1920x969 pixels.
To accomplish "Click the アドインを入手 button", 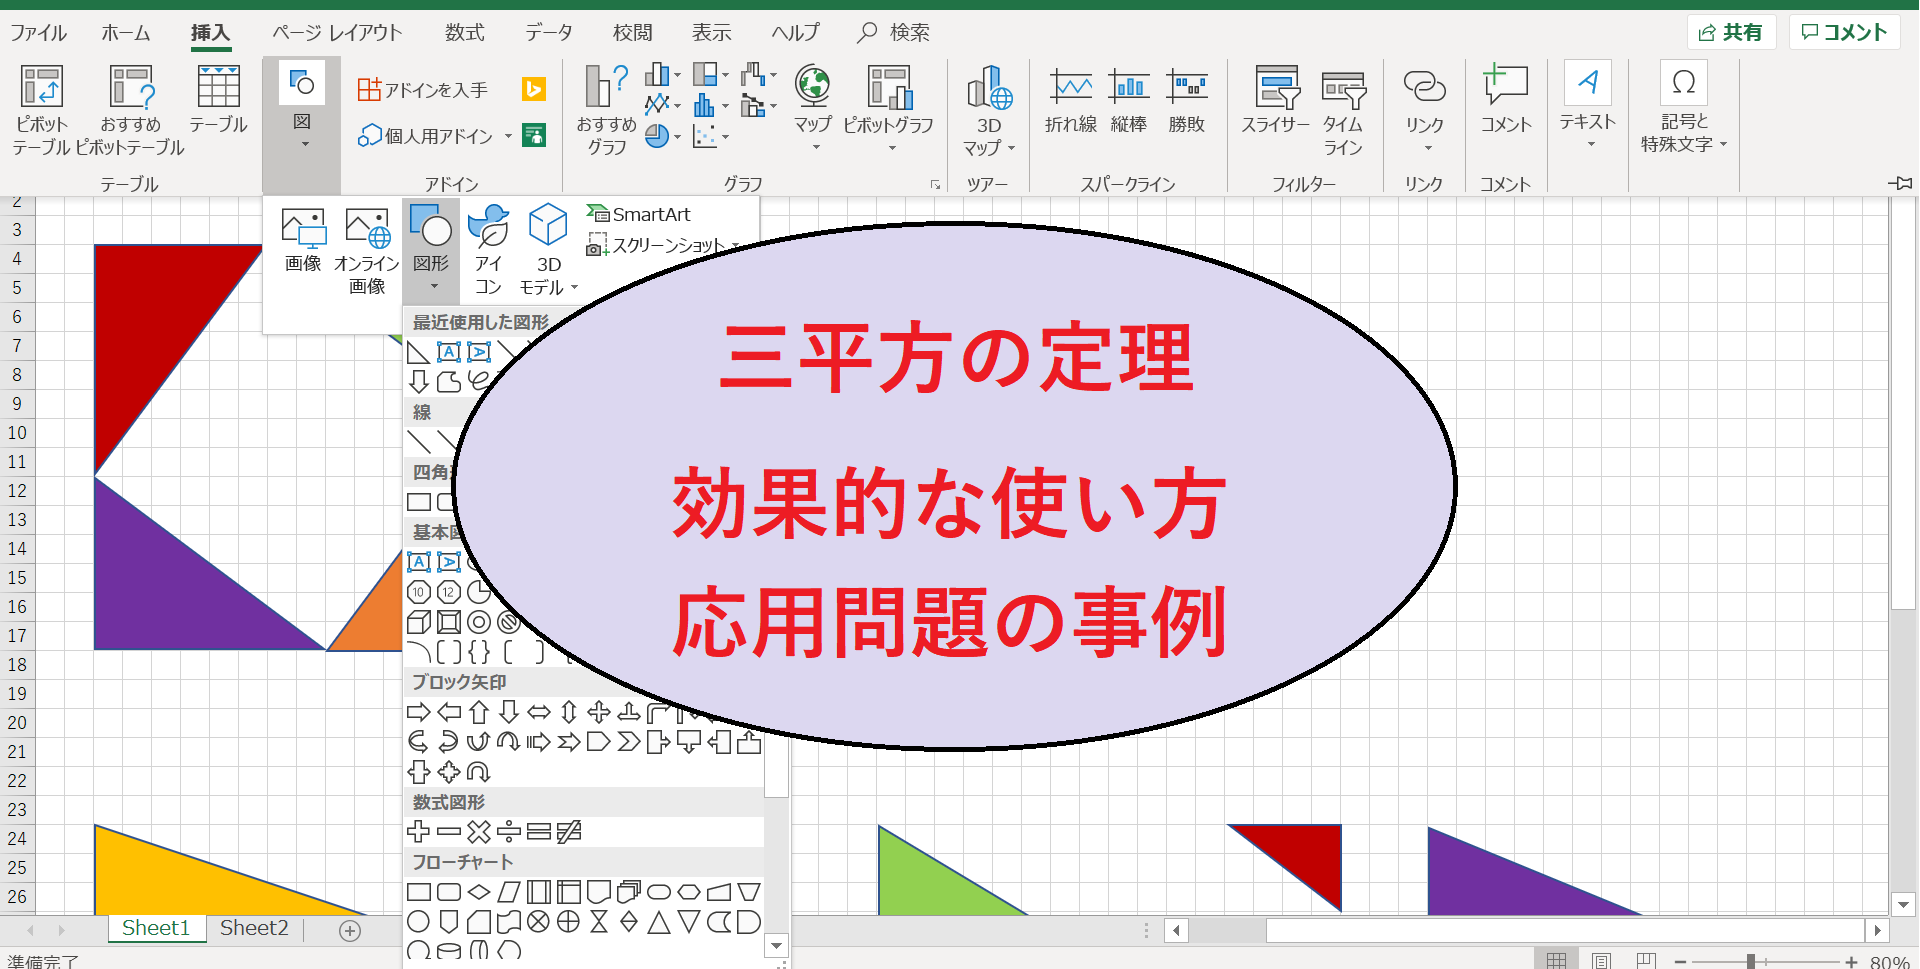I will coord(423,90).
